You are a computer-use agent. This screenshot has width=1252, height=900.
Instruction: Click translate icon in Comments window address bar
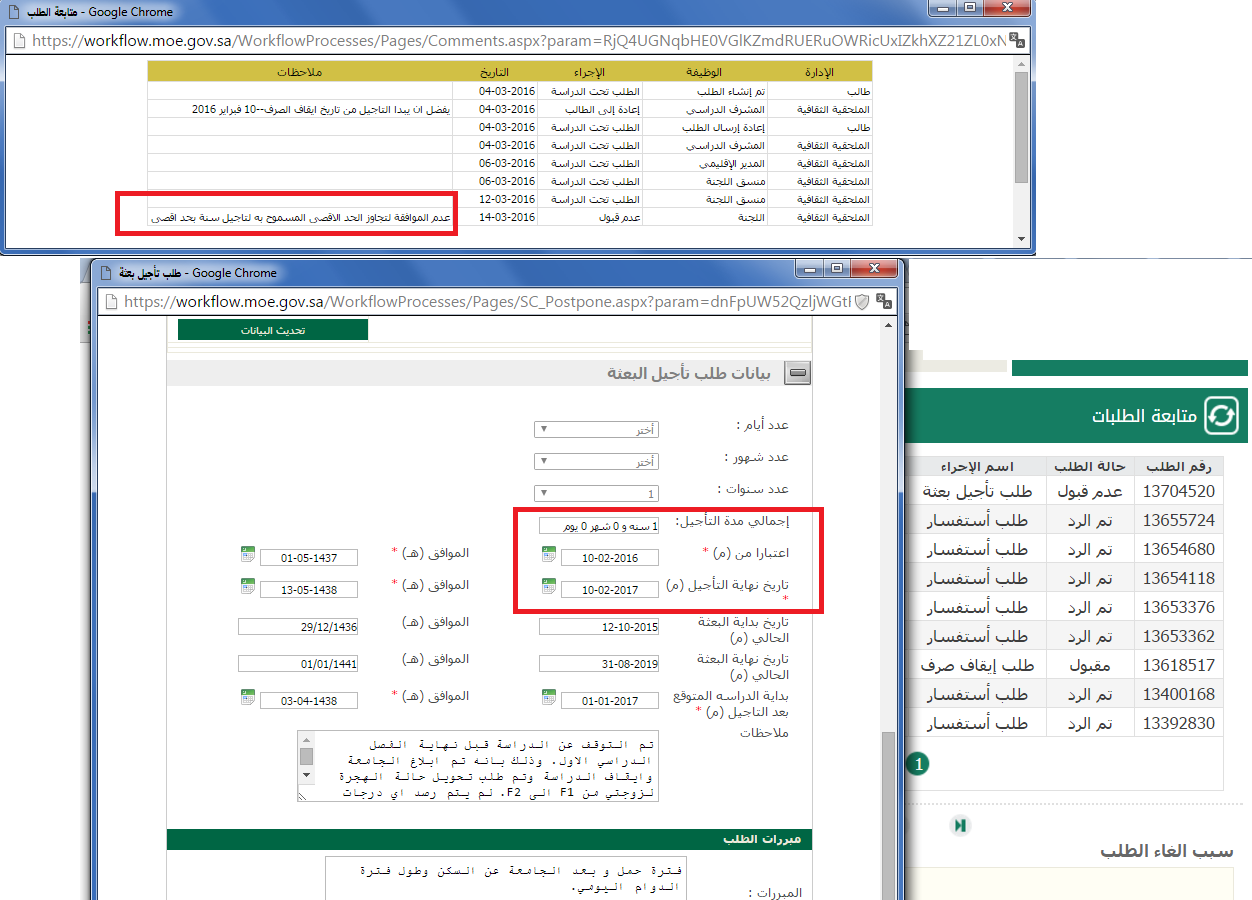tap(1015, 40)
